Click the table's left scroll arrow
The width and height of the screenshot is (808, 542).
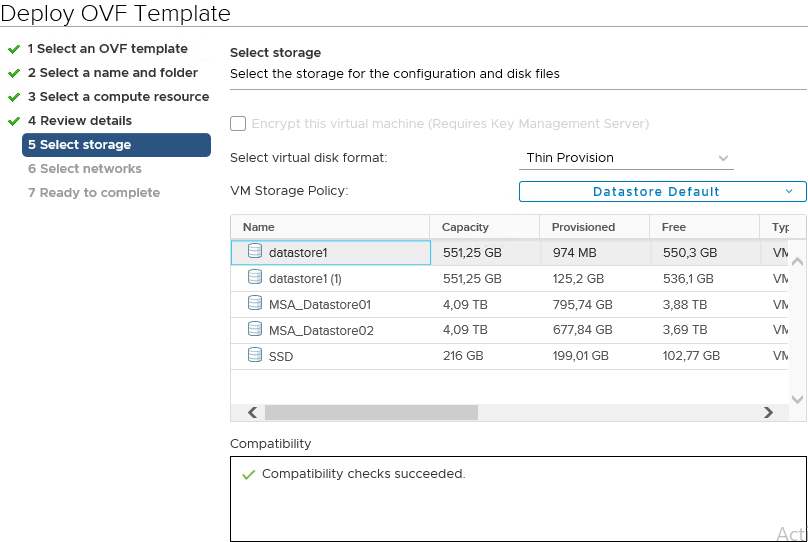(x=252, y=412)
